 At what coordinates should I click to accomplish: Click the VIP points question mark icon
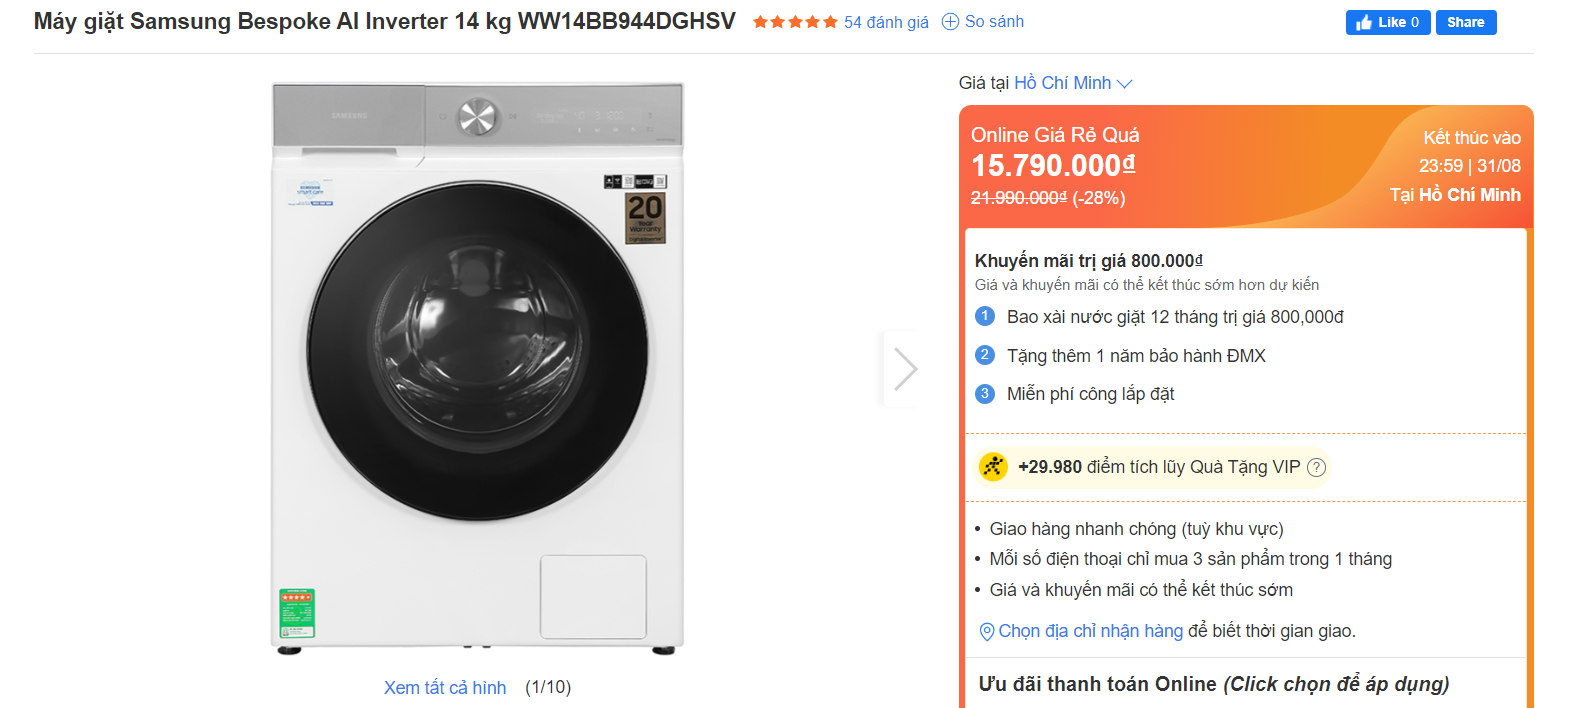[x=1316, y=467]
